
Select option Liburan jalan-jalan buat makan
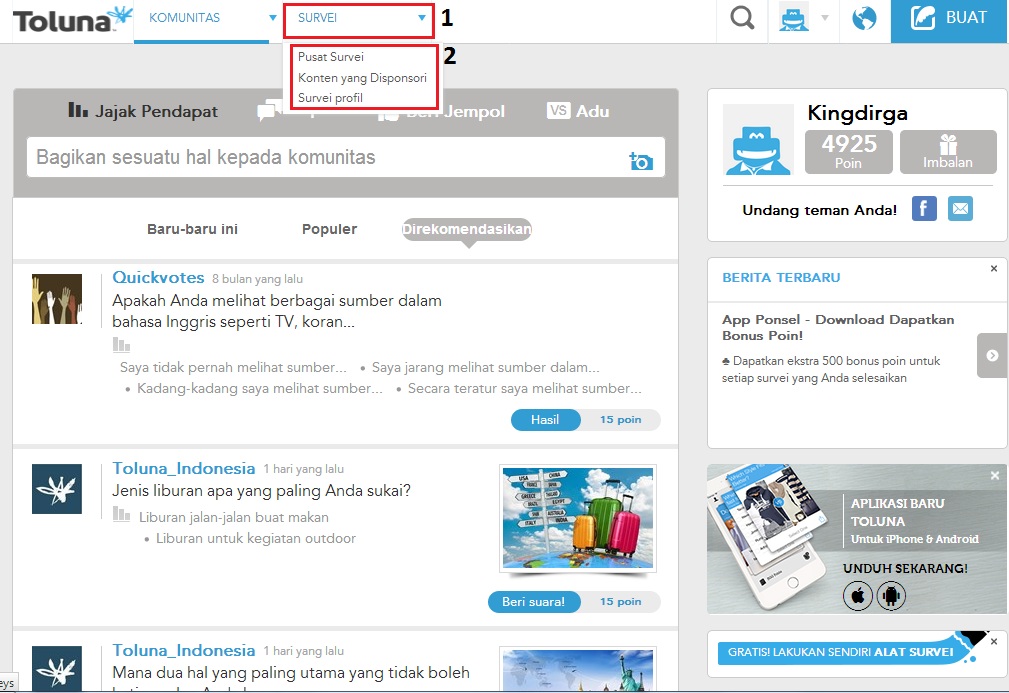tap(234, 517)
